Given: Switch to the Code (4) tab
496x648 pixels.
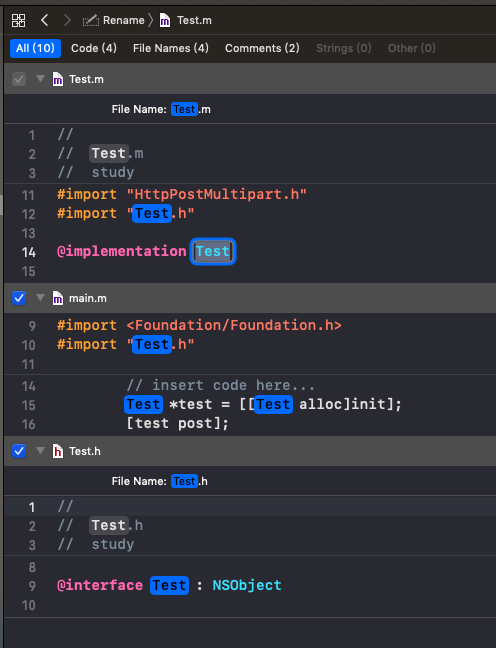Looking at the screenshot, I should pyautogui.click(x=94, y=48).
